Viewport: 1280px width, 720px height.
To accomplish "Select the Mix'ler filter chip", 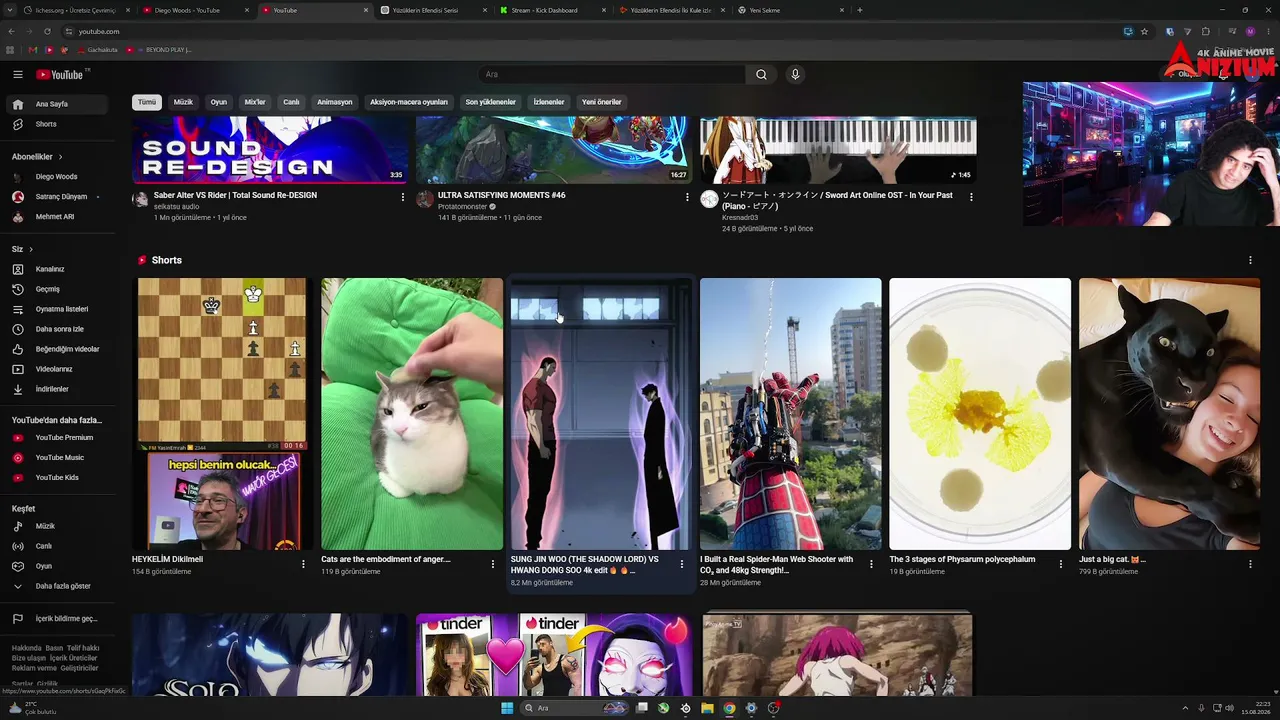I will [x=255, y=102].
